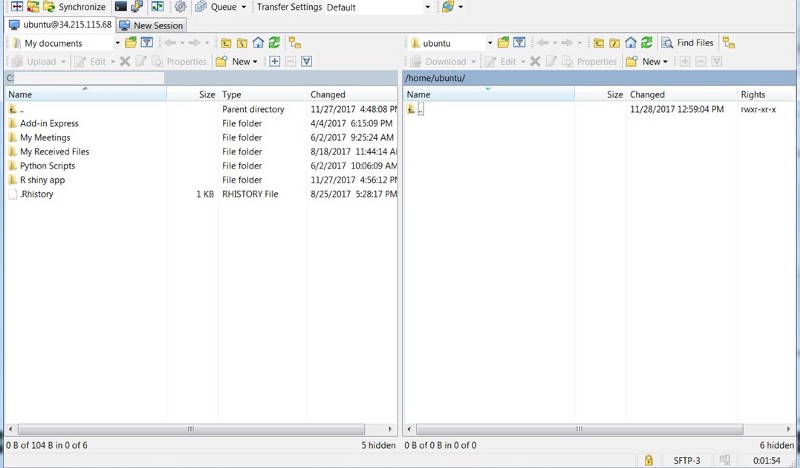Open the terminal console icon
800x468 pixels.
(x=121, y=7)
